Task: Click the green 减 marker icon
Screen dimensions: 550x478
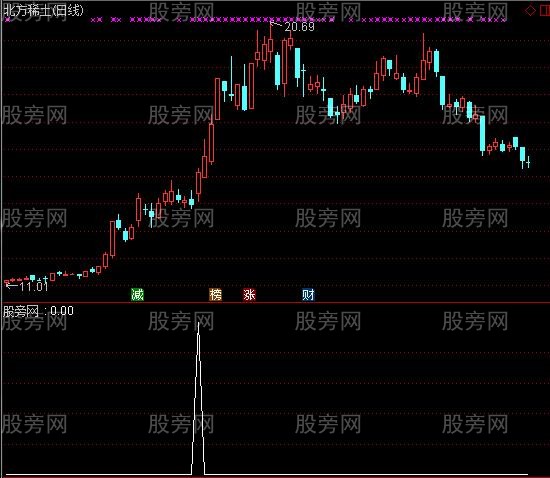Action: point(137,295)
